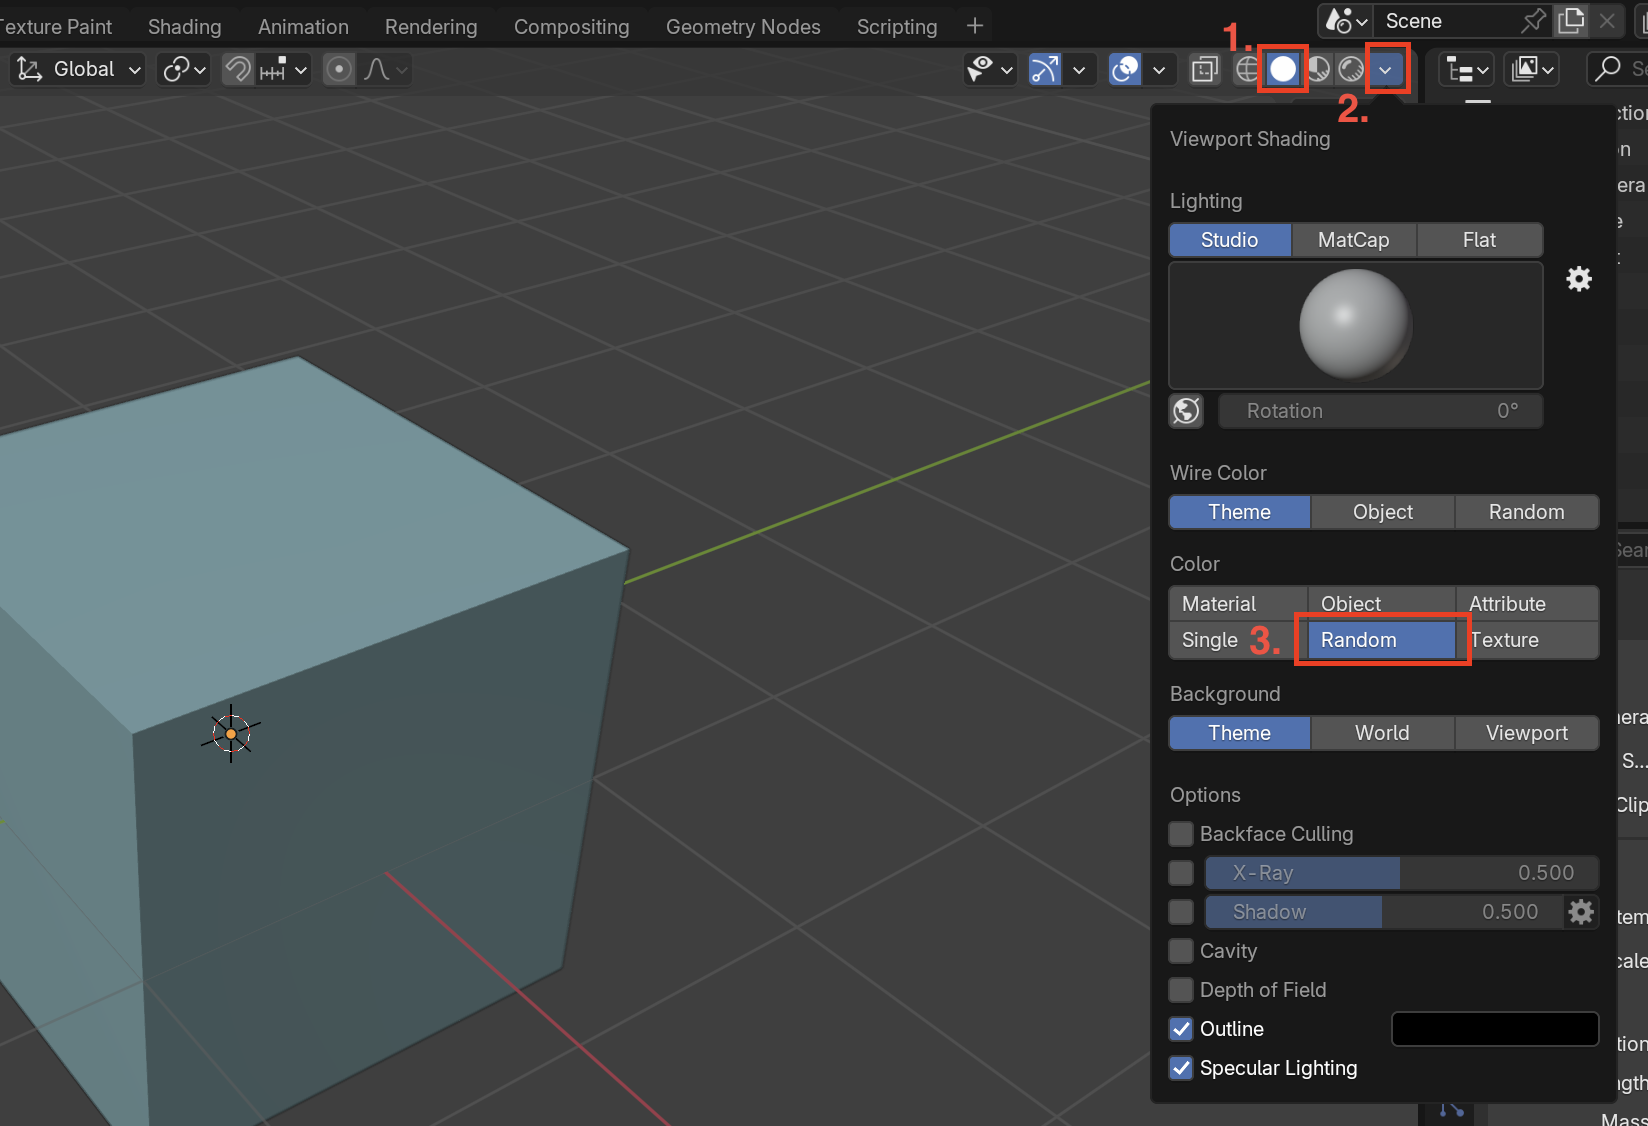Adjust Shadow intensity slider
The image size is (1648, 1126).
(1384, 912)
